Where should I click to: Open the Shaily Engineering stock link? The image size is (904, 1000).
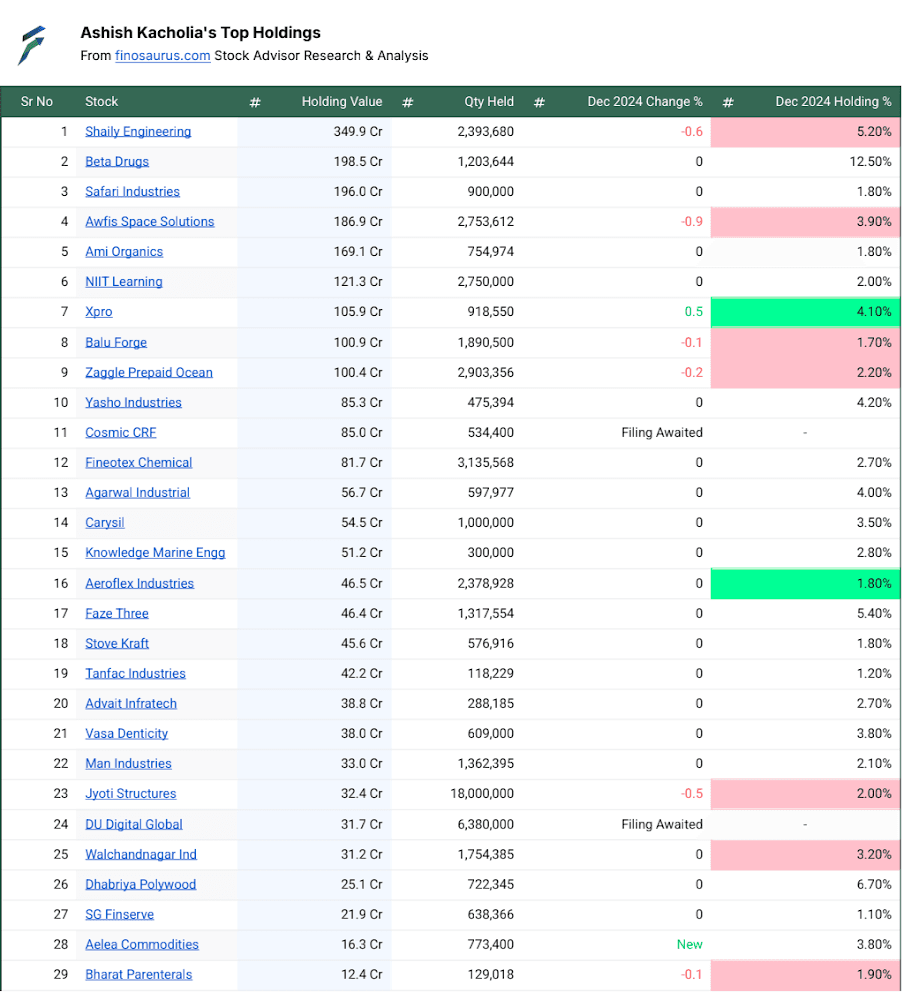138,131
